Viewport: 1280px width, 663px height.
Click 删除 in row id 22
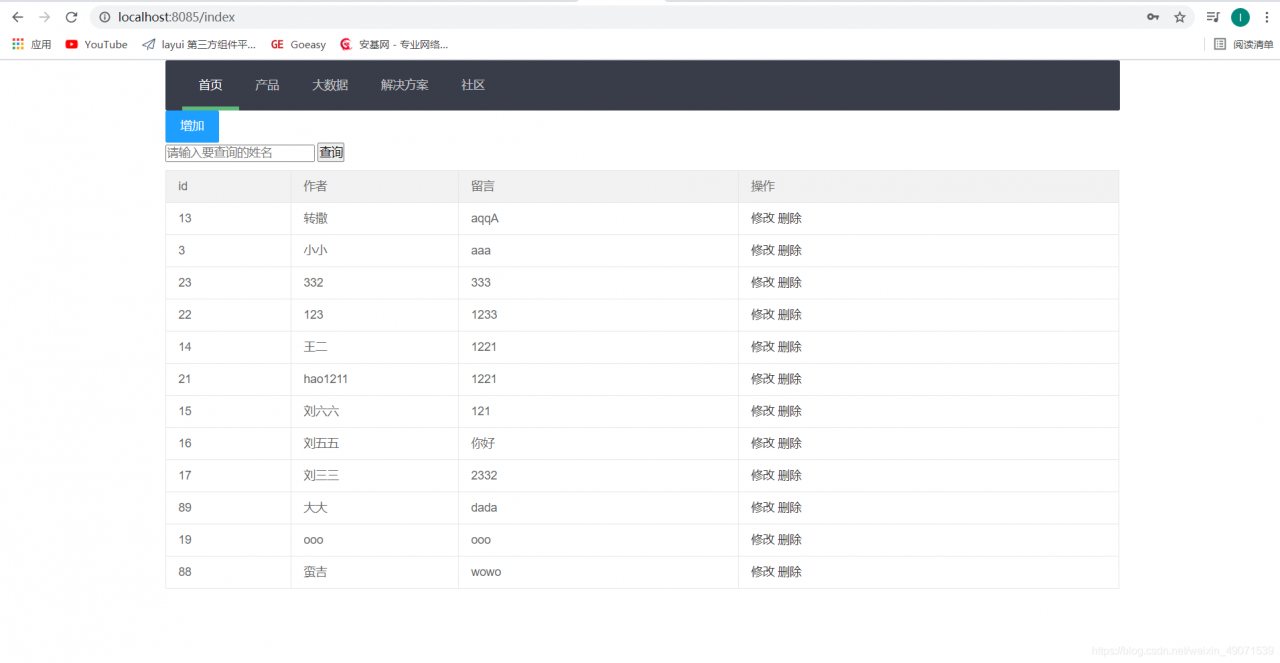point(790,314)
